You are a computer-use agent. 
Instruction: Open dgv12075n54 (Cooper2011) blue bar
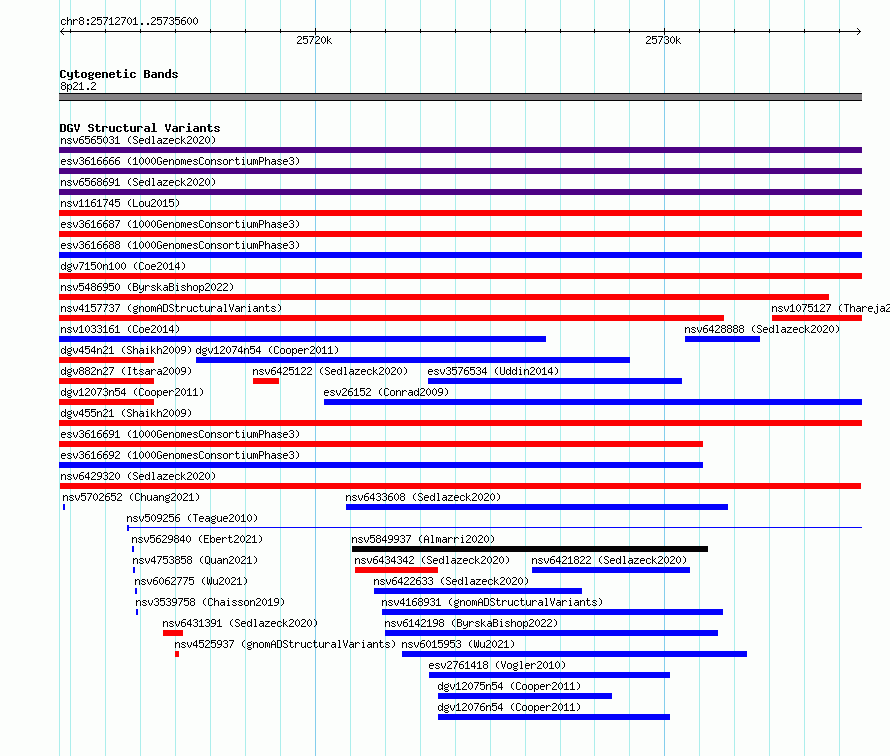click(x=525, y=696)
